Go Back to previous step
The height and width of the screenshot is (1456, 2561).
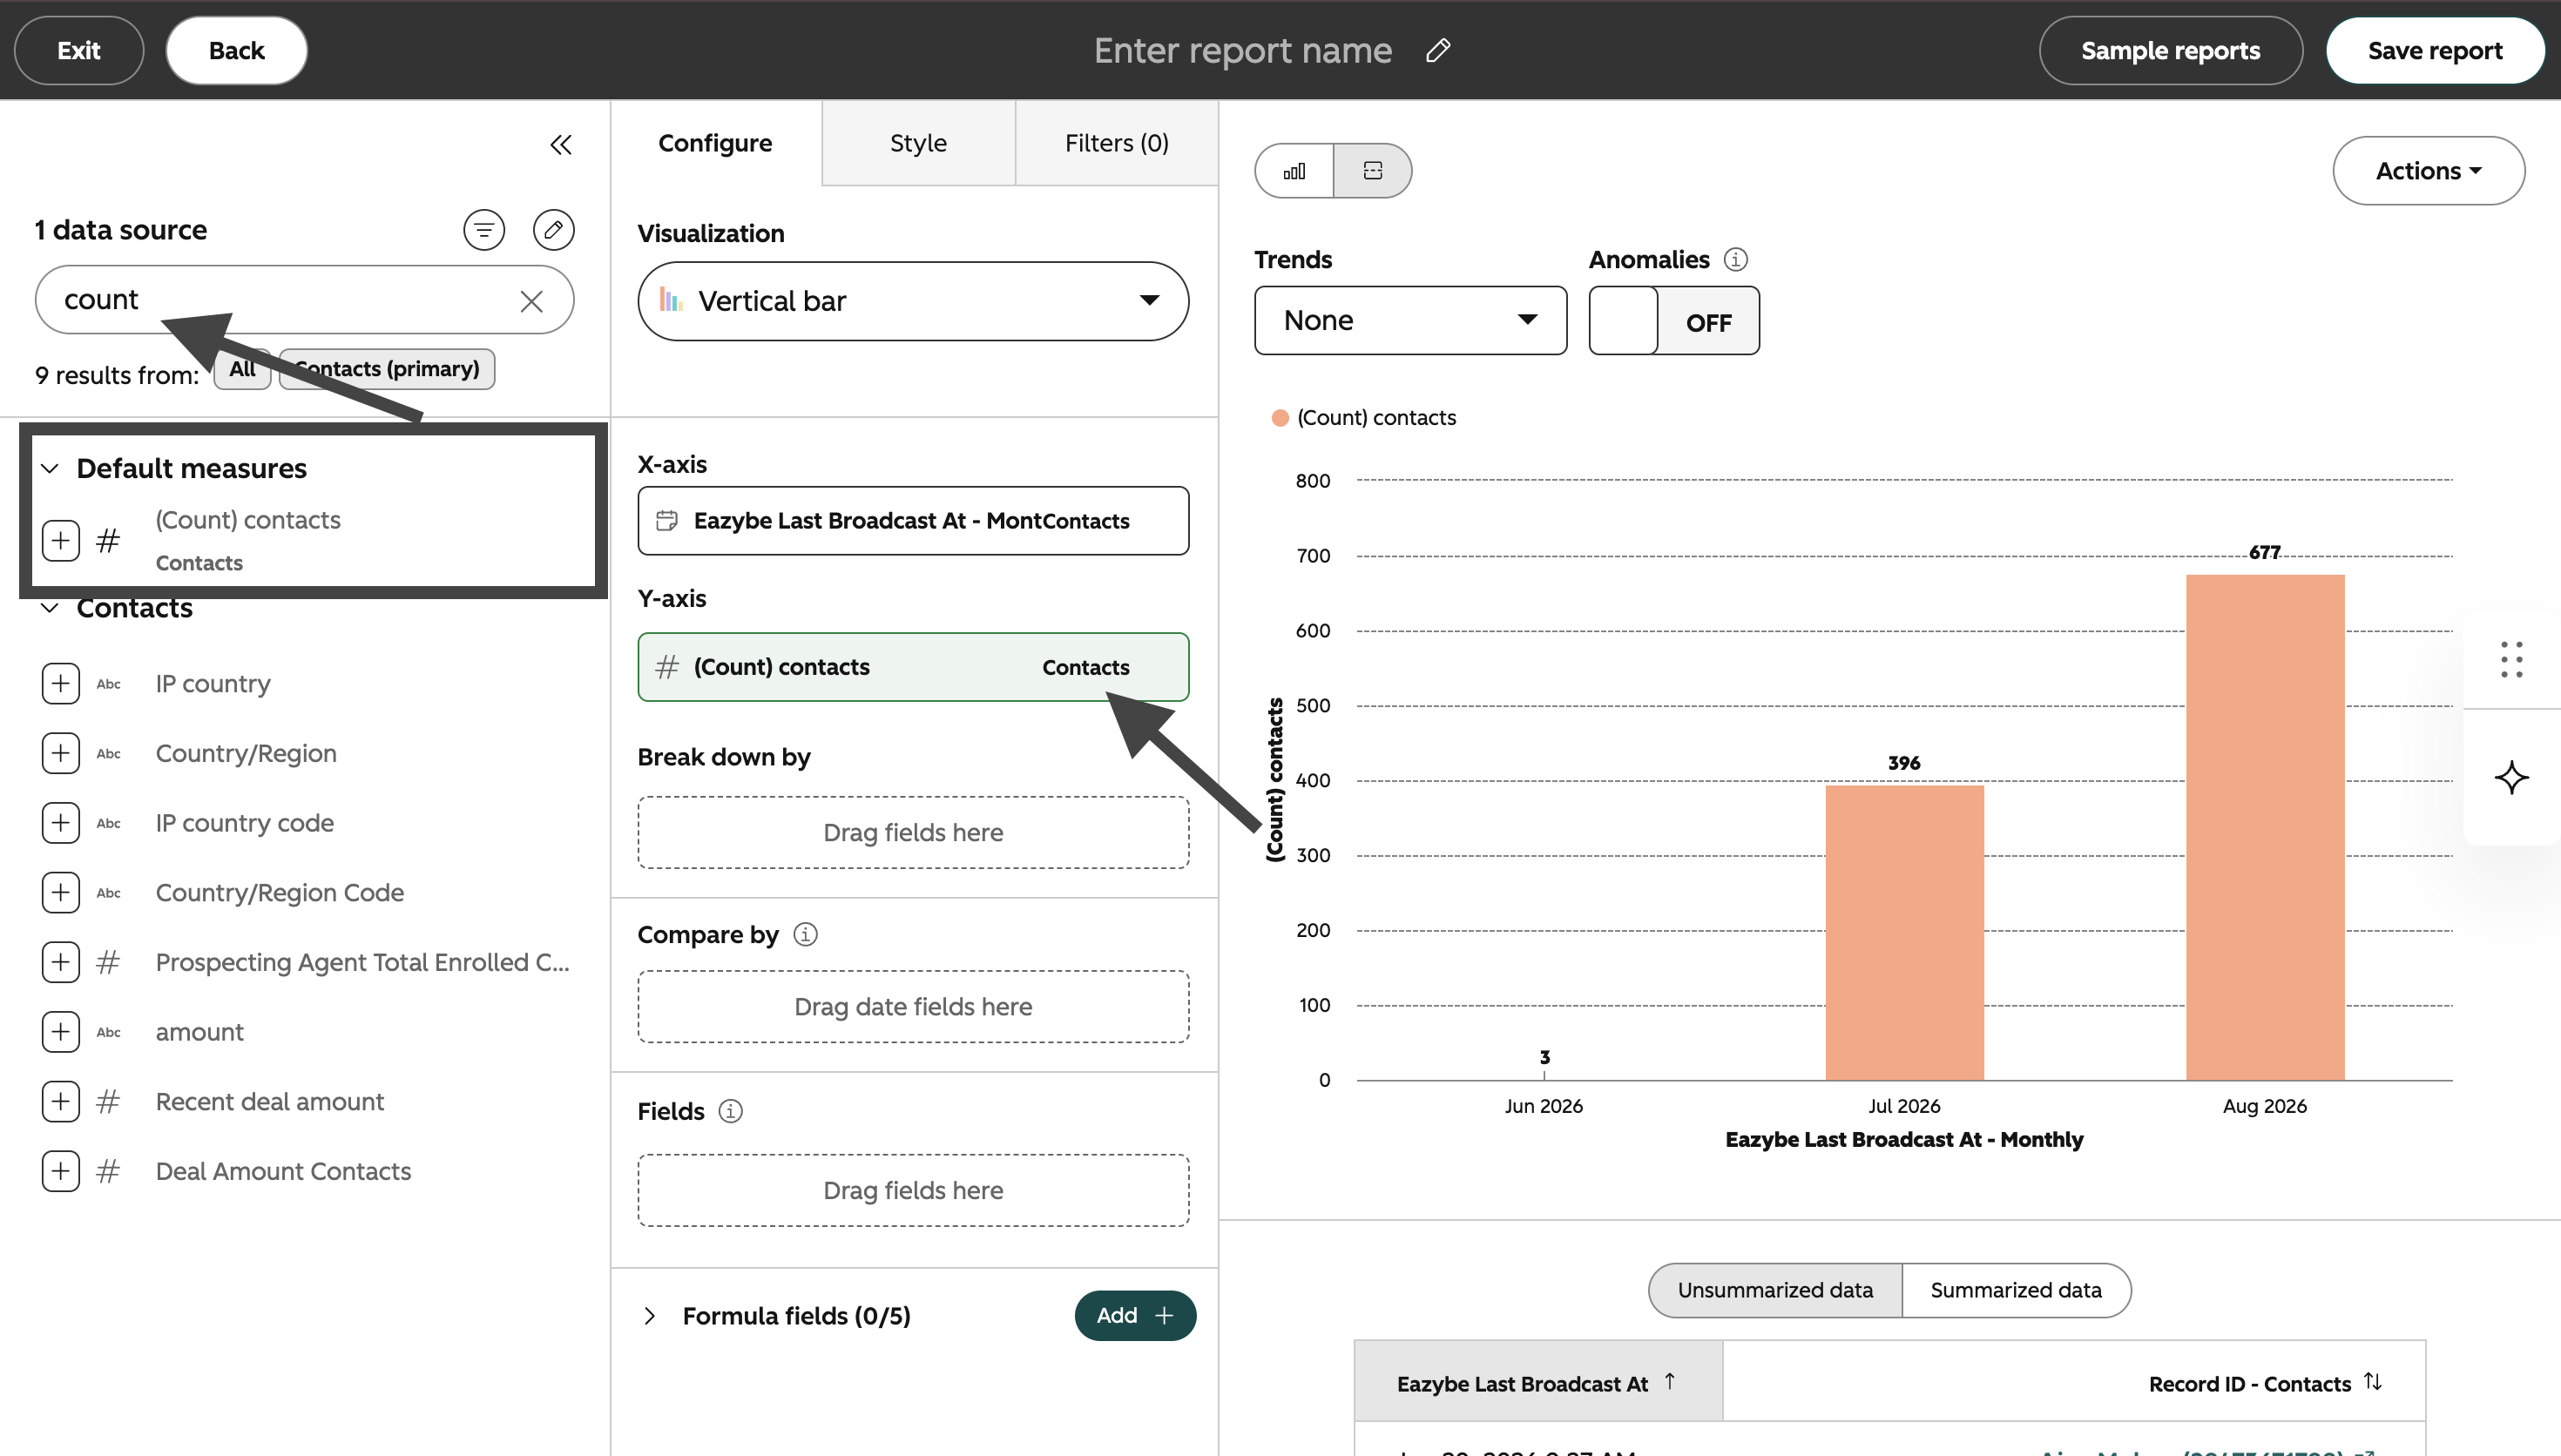pos(236,50)
